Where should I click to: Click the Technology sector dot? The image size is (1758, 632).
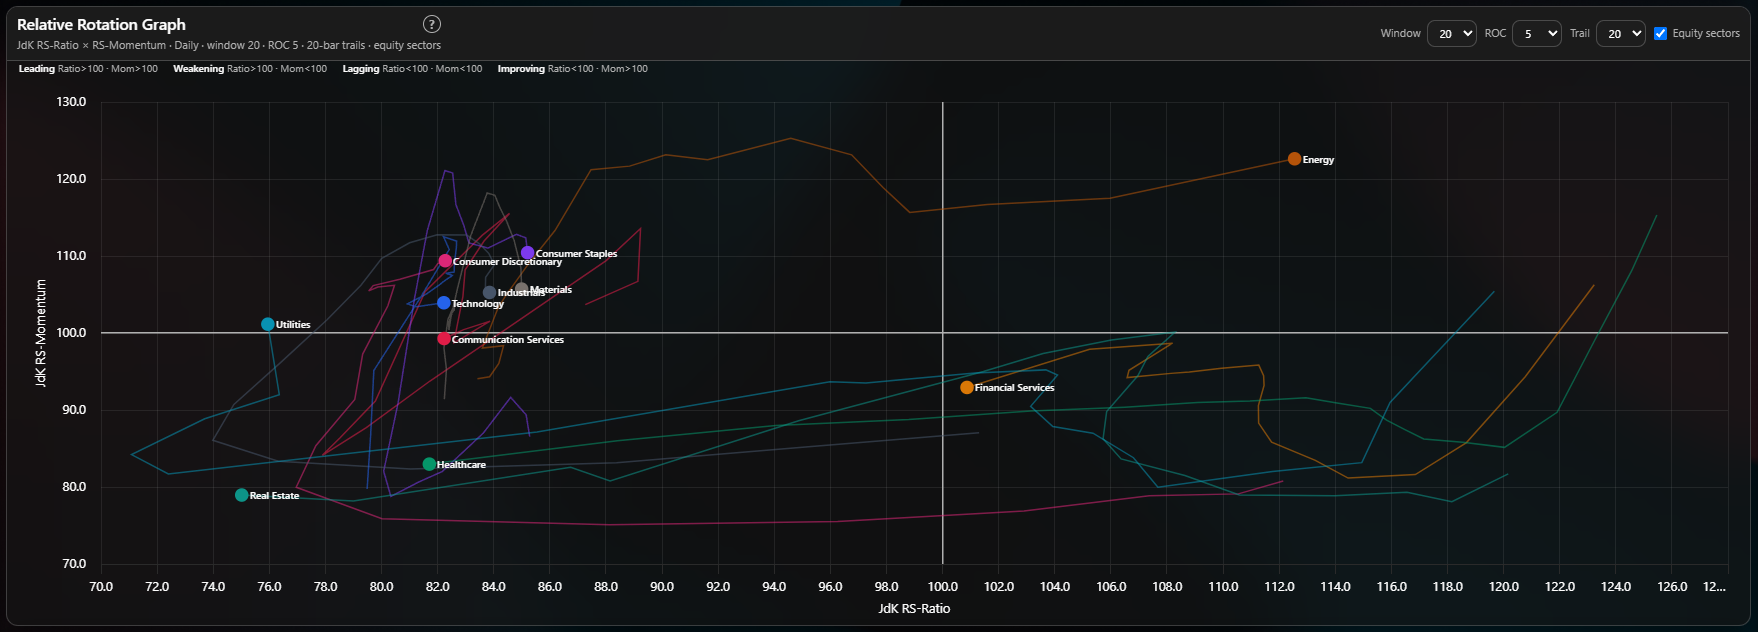[443, 302]
